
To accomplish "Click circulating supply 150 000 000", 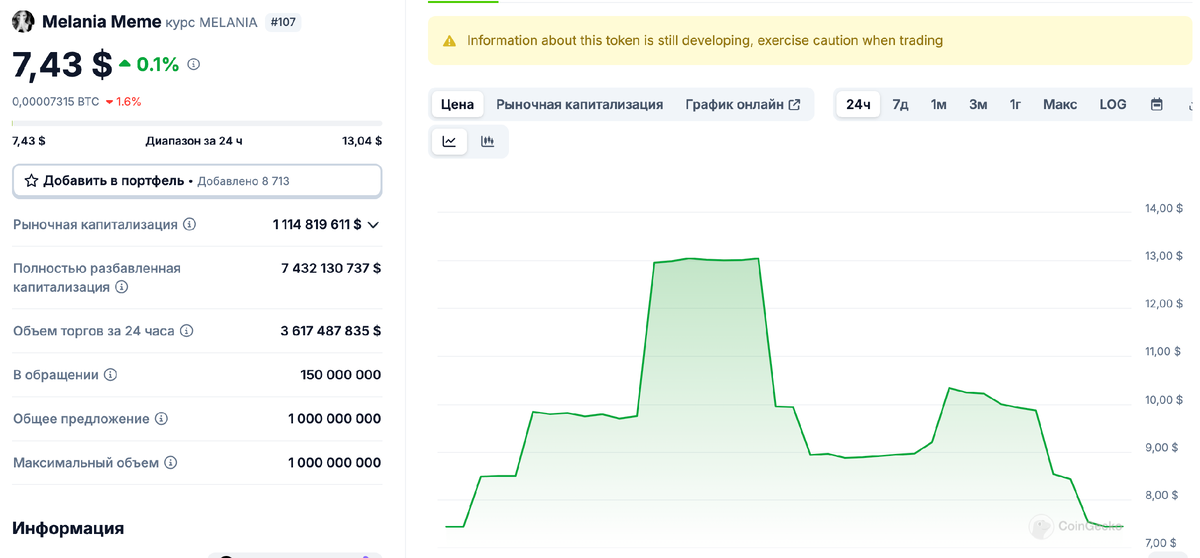I will pyautogui.click(x=341, y=375).
